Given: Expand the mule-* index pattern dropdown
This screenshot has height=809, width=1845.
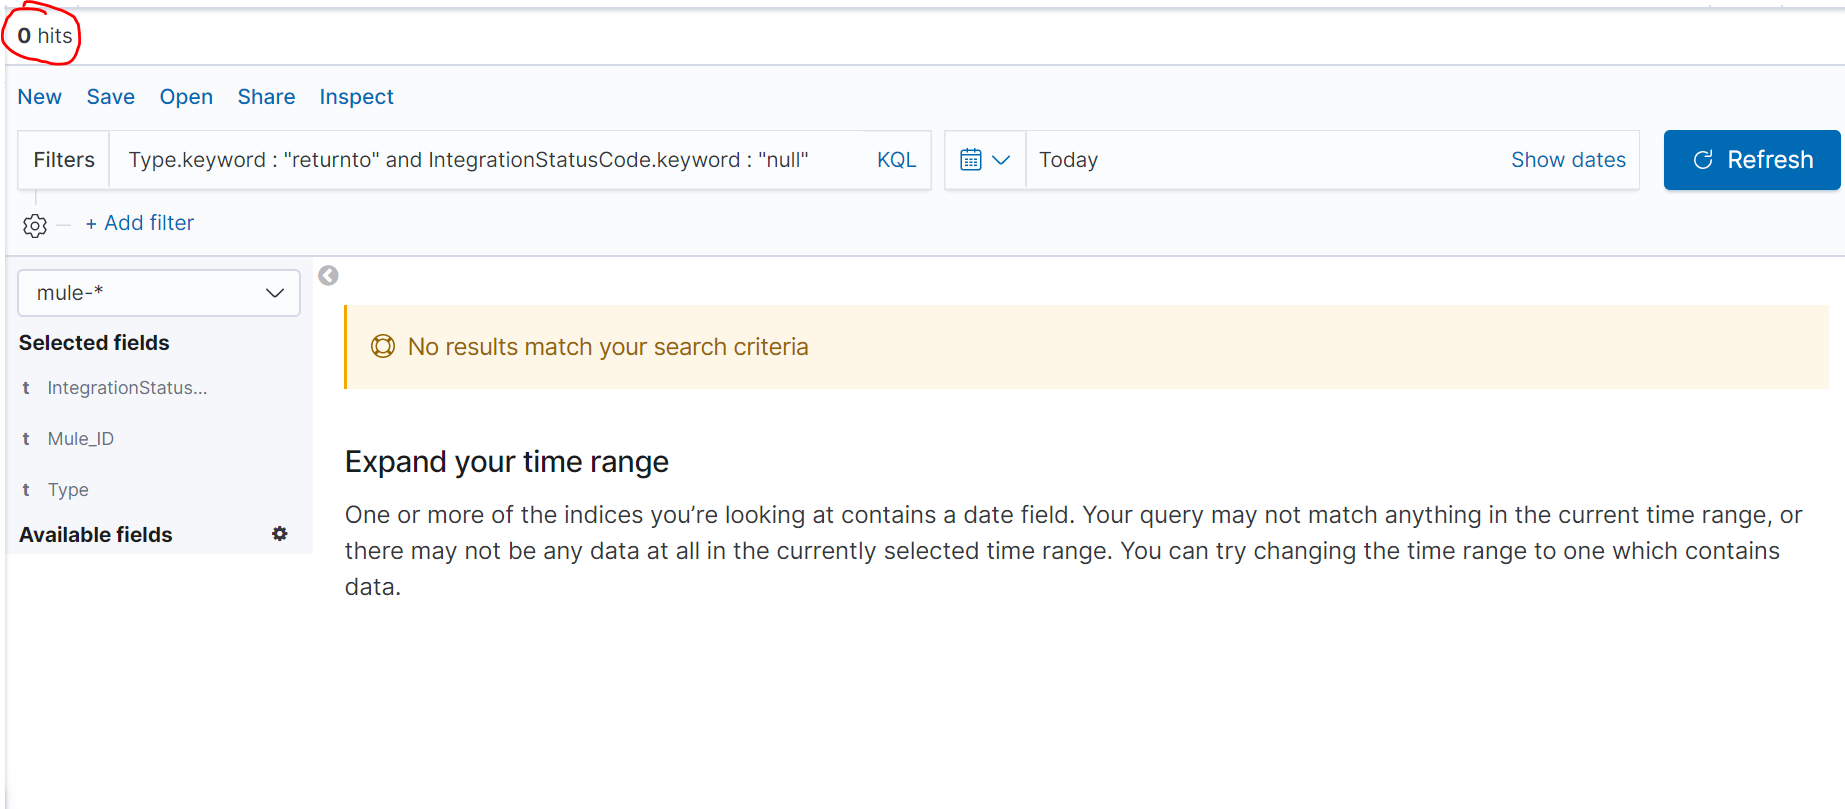Looking at the screenshot, I should point(159,293).
